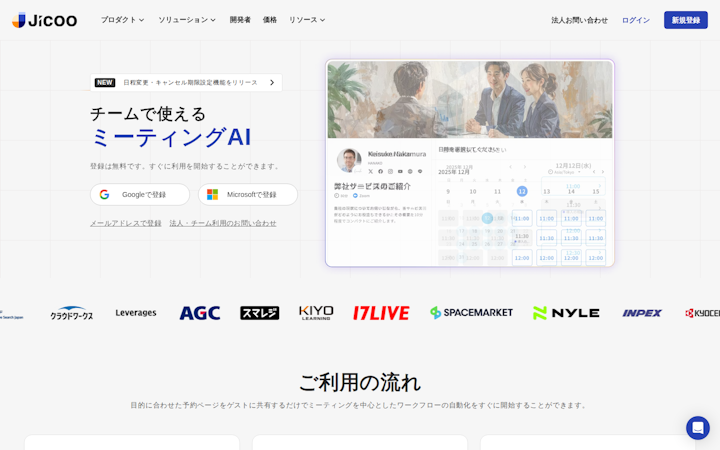Viewport: 720px width, 450px height.
Task: Register with the Googleで登録 button
Action: [x=140, y=195]
